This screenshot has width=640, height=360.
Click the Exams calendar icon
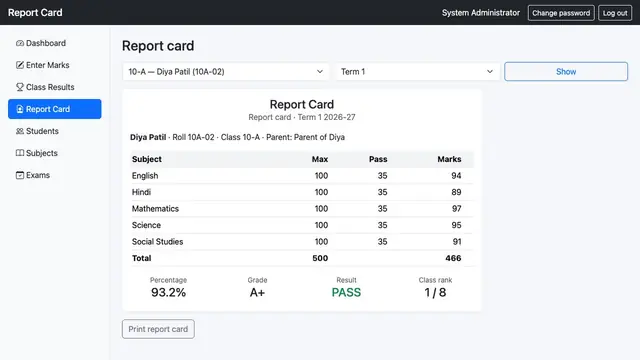[20, 175]
